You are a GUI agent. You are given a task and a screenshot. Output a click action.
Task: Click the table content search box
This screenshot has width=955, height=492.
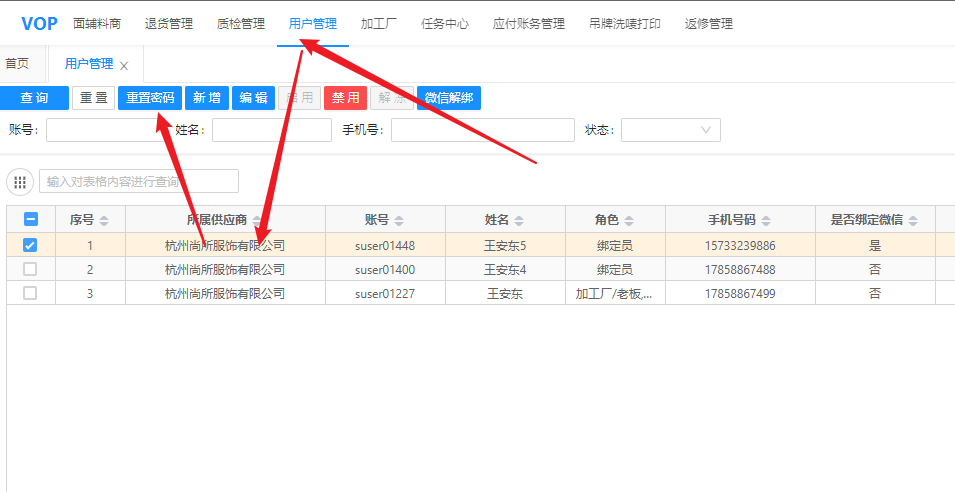(x=138, y=181)
